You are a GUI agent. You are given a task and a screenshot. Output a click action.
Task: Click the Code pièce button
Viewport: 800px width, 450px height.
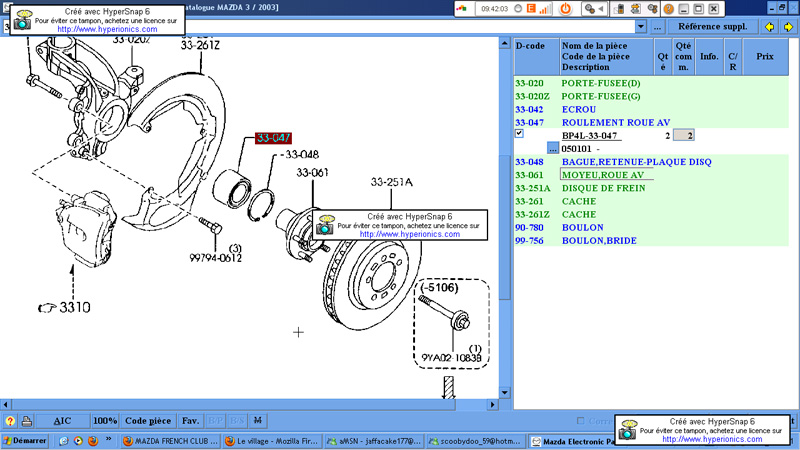(x=148, y=421)
